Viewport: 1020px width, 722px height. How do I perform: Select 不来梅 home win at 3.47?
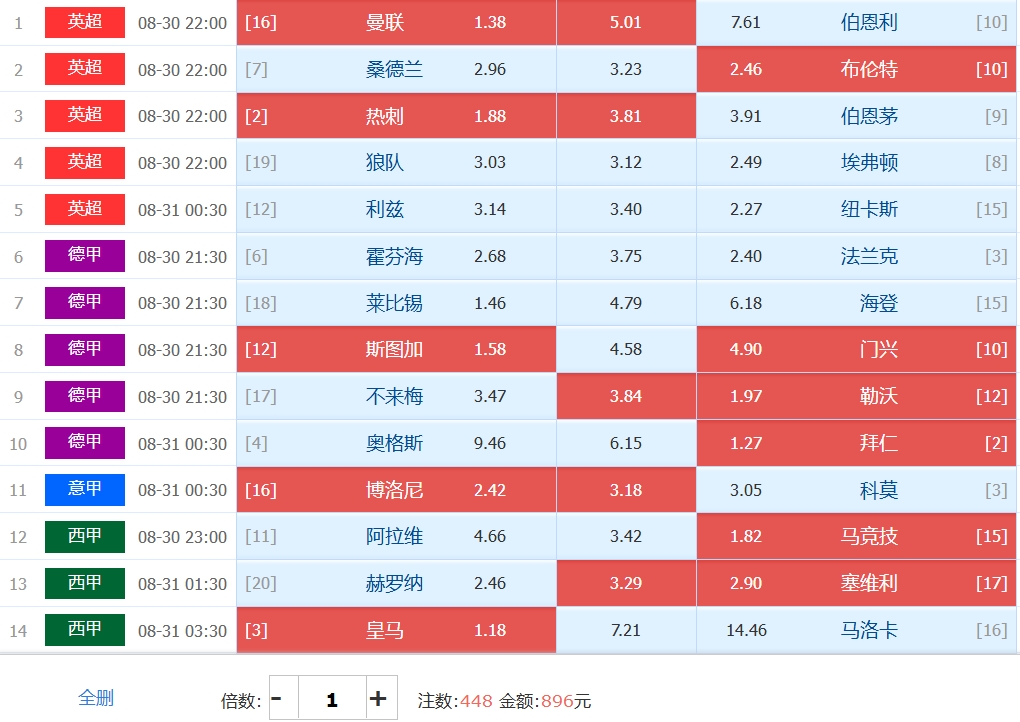coord(396,396)
